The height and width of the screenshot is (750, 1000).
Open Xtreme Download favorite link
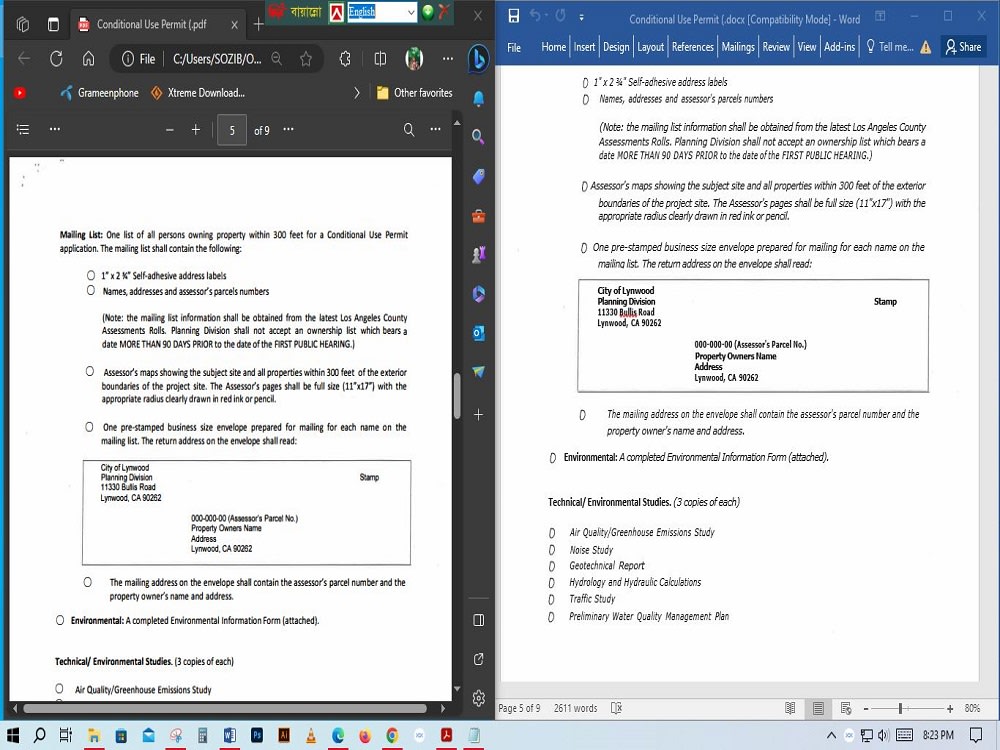tap(198, 93)
